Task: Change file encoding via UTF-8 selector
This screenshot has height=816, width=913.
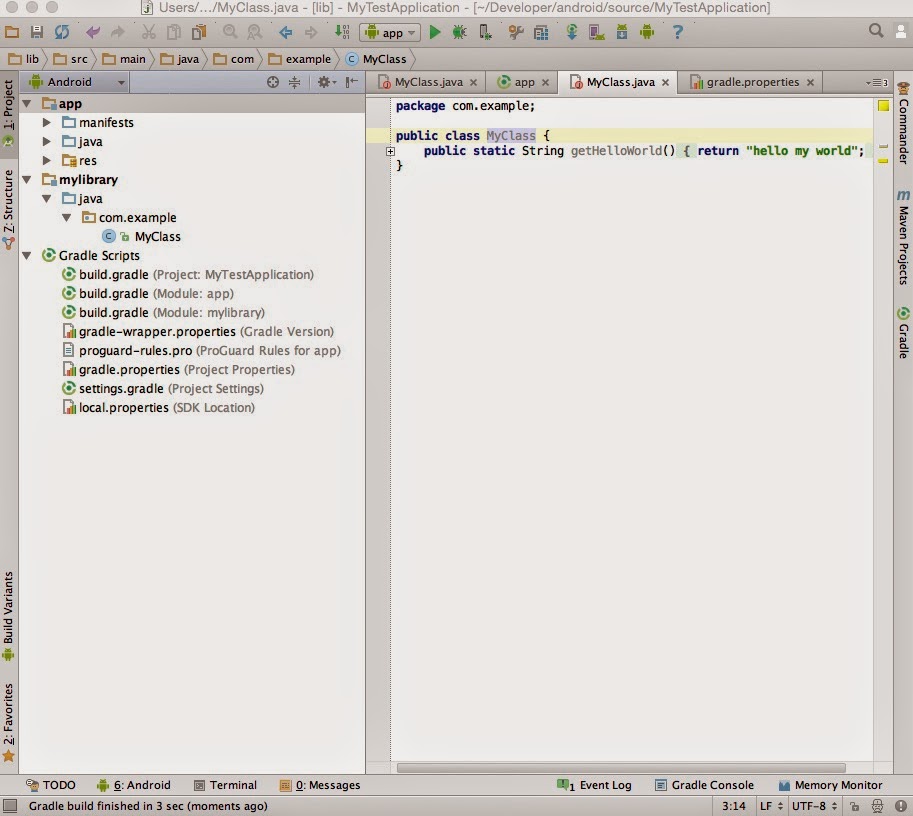Action: tap(814, 806)
